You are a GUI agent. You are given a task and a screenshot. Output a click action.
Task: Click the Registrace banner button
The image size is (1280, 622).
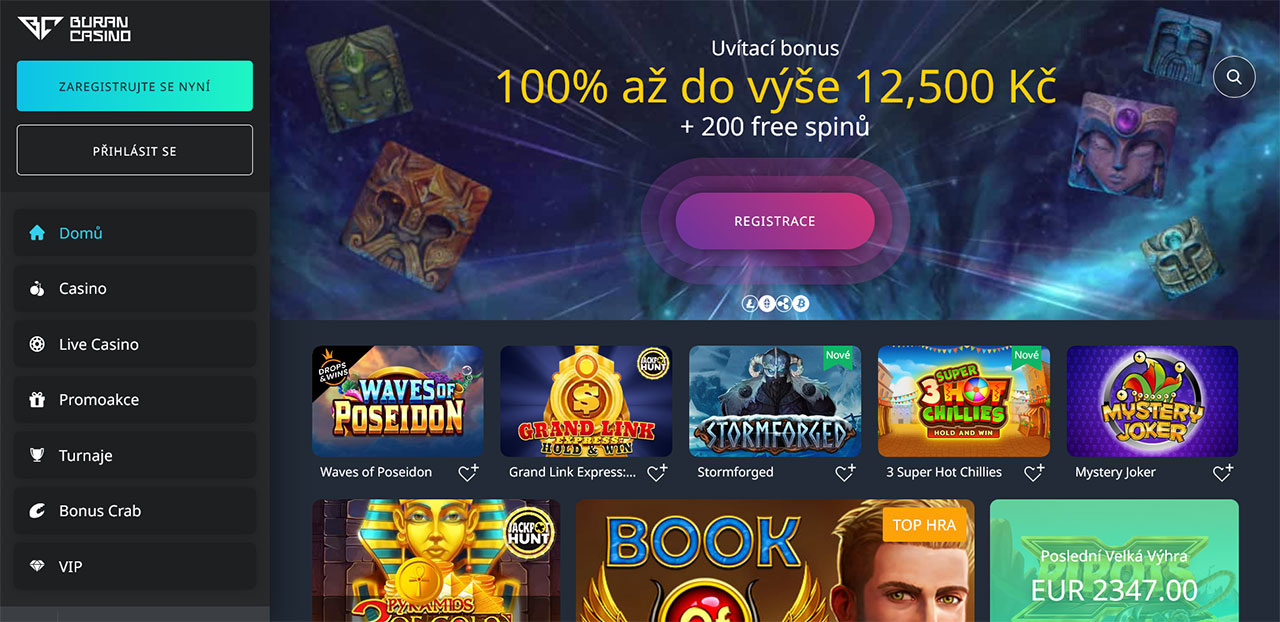pos(775,221)
